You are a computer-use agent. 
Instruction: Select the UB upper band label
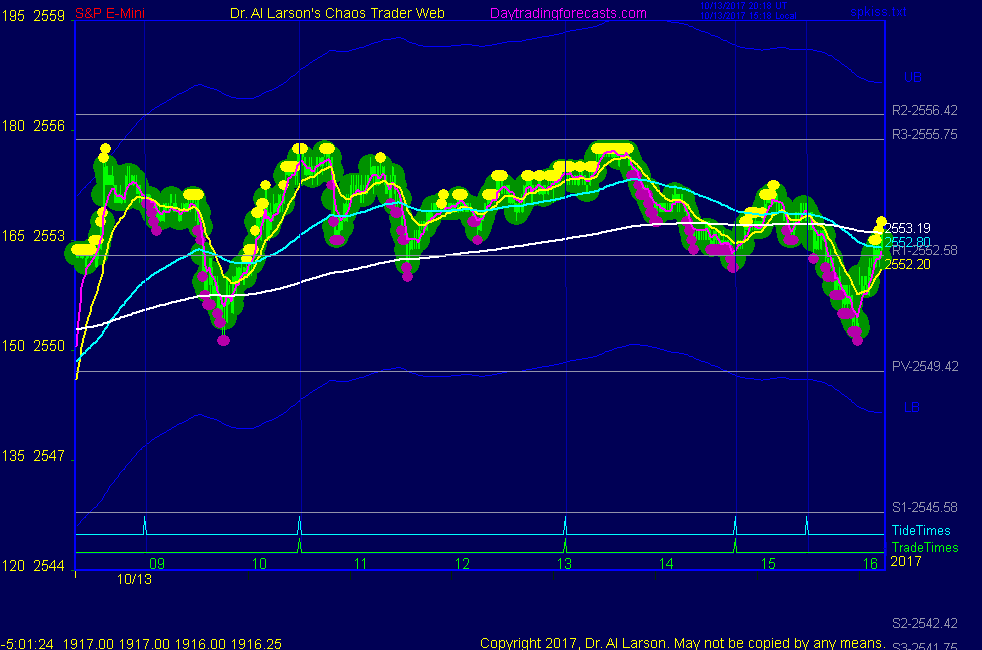pyautogui.click(x=912, y=78)
